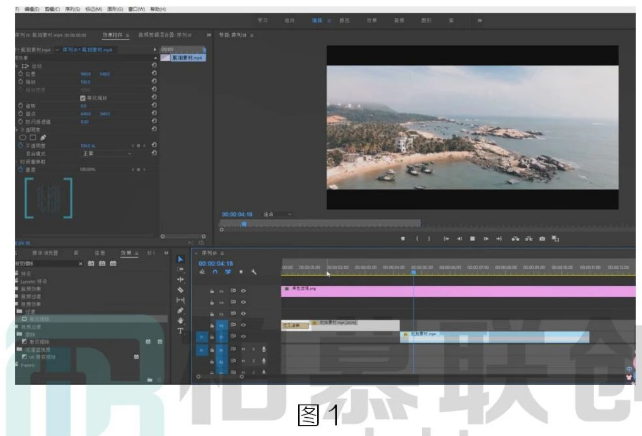Click Mark In bracket button
Image resolution: width=642 pixels, height=436 pixels.
pos(417,239)
